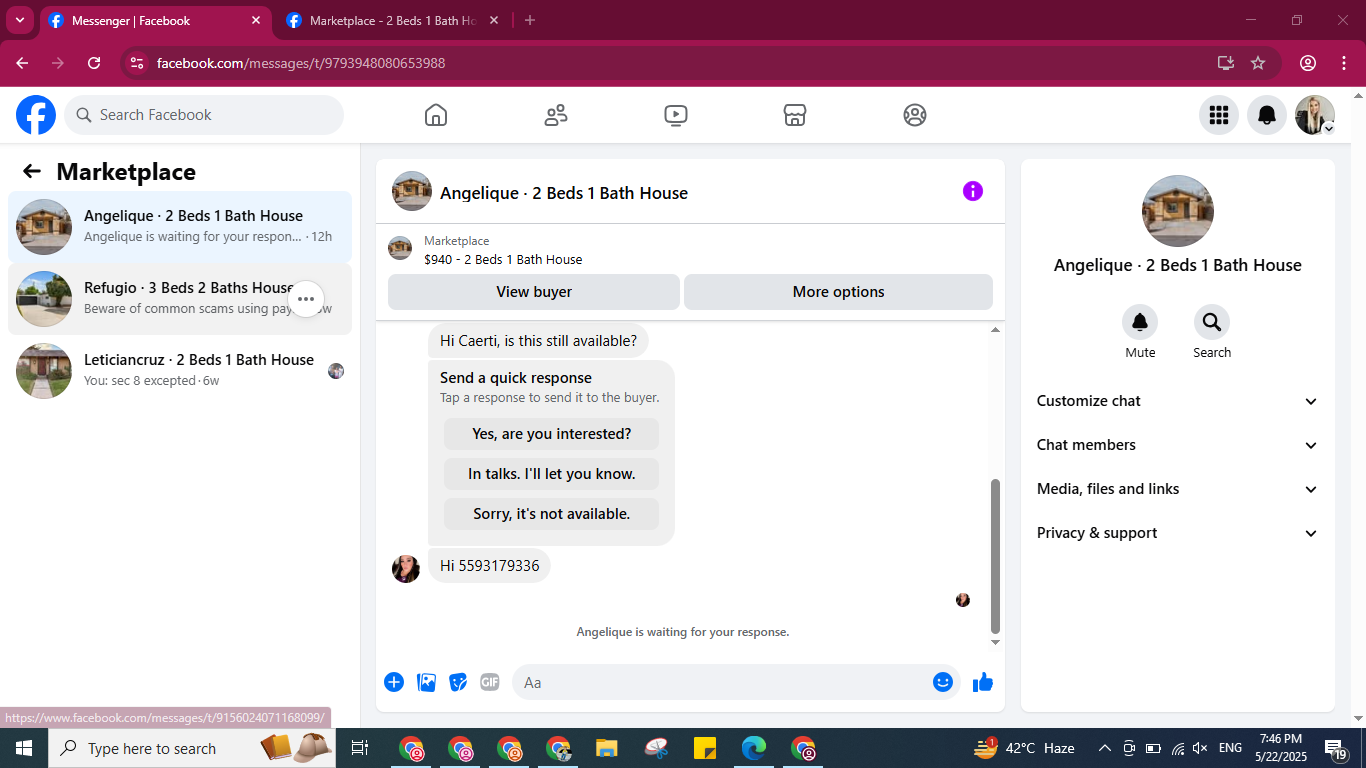This screenshot has width=1366, height=768.
Task: Send quick reply 'Yes, are you interested?'
Action: click(x=552, y=434)
